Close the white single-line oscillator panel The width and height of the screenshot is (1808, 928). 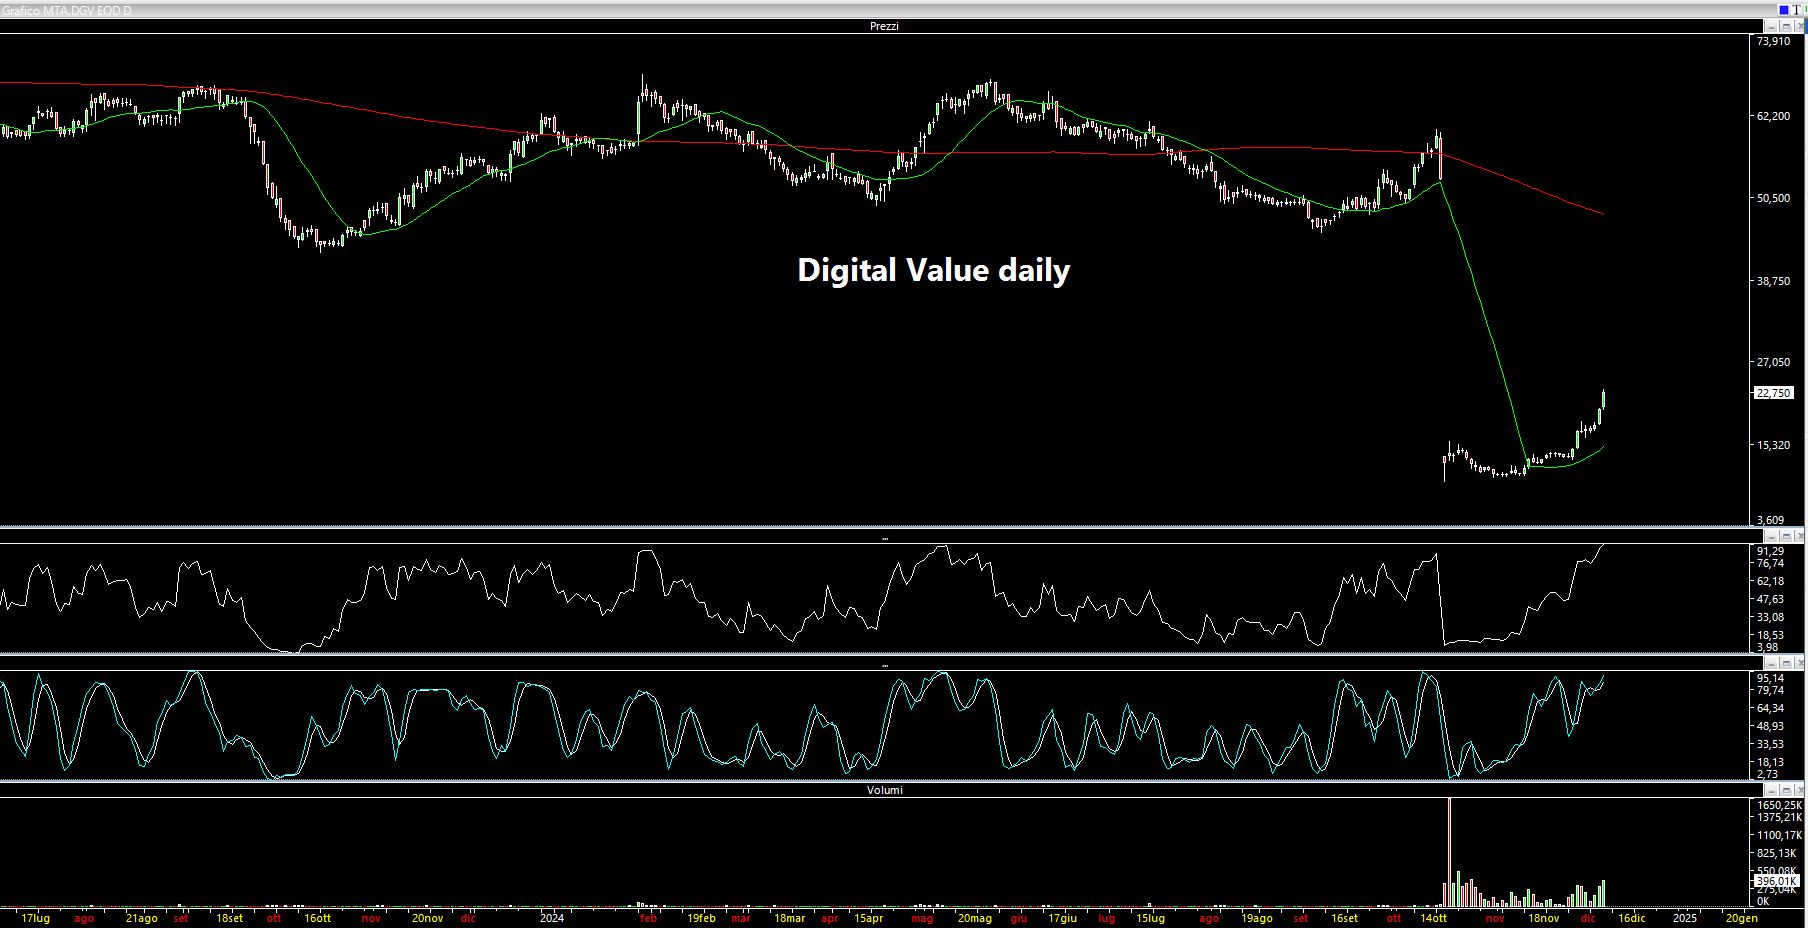1800,536
